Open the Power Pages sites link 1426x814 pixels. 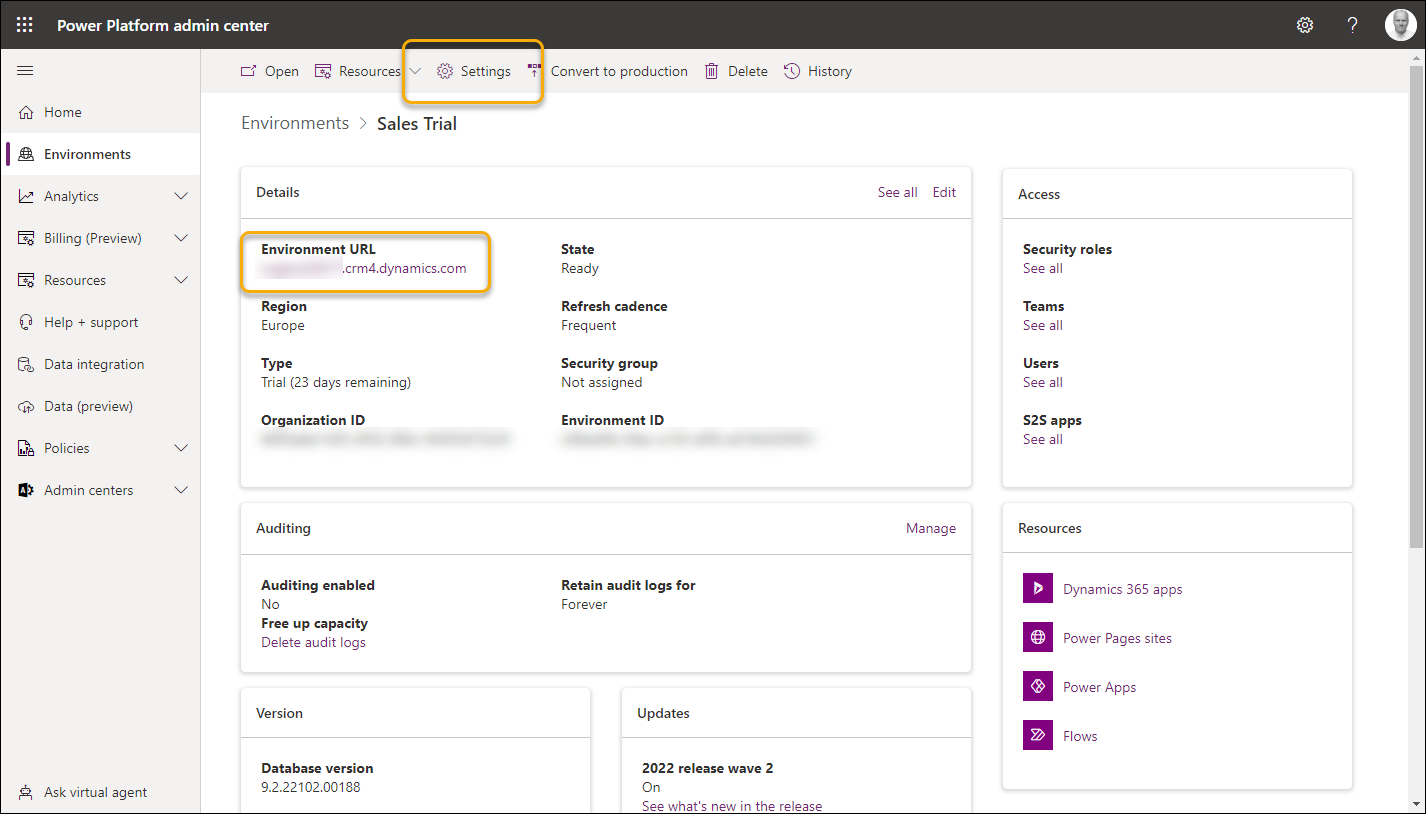pyautogui.click(x=1117, y=638)
